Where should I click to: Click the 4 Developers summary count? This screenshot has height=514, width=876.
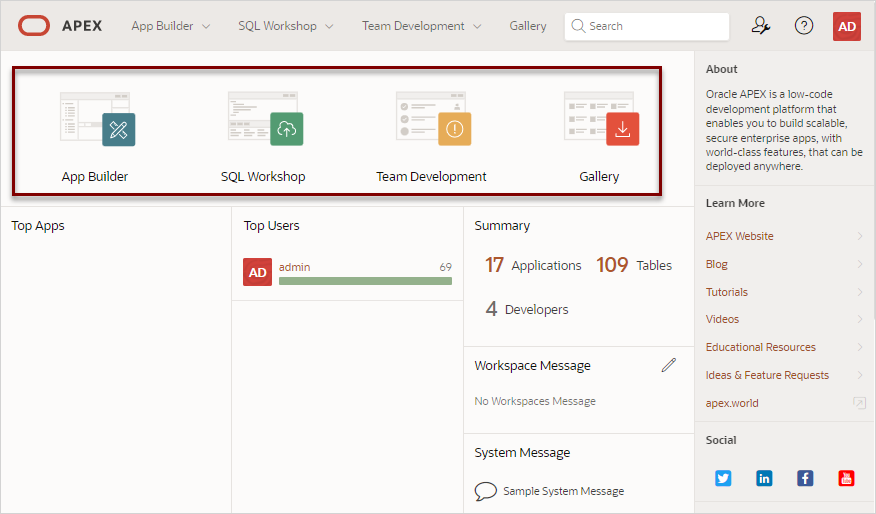tap(527, 309)
